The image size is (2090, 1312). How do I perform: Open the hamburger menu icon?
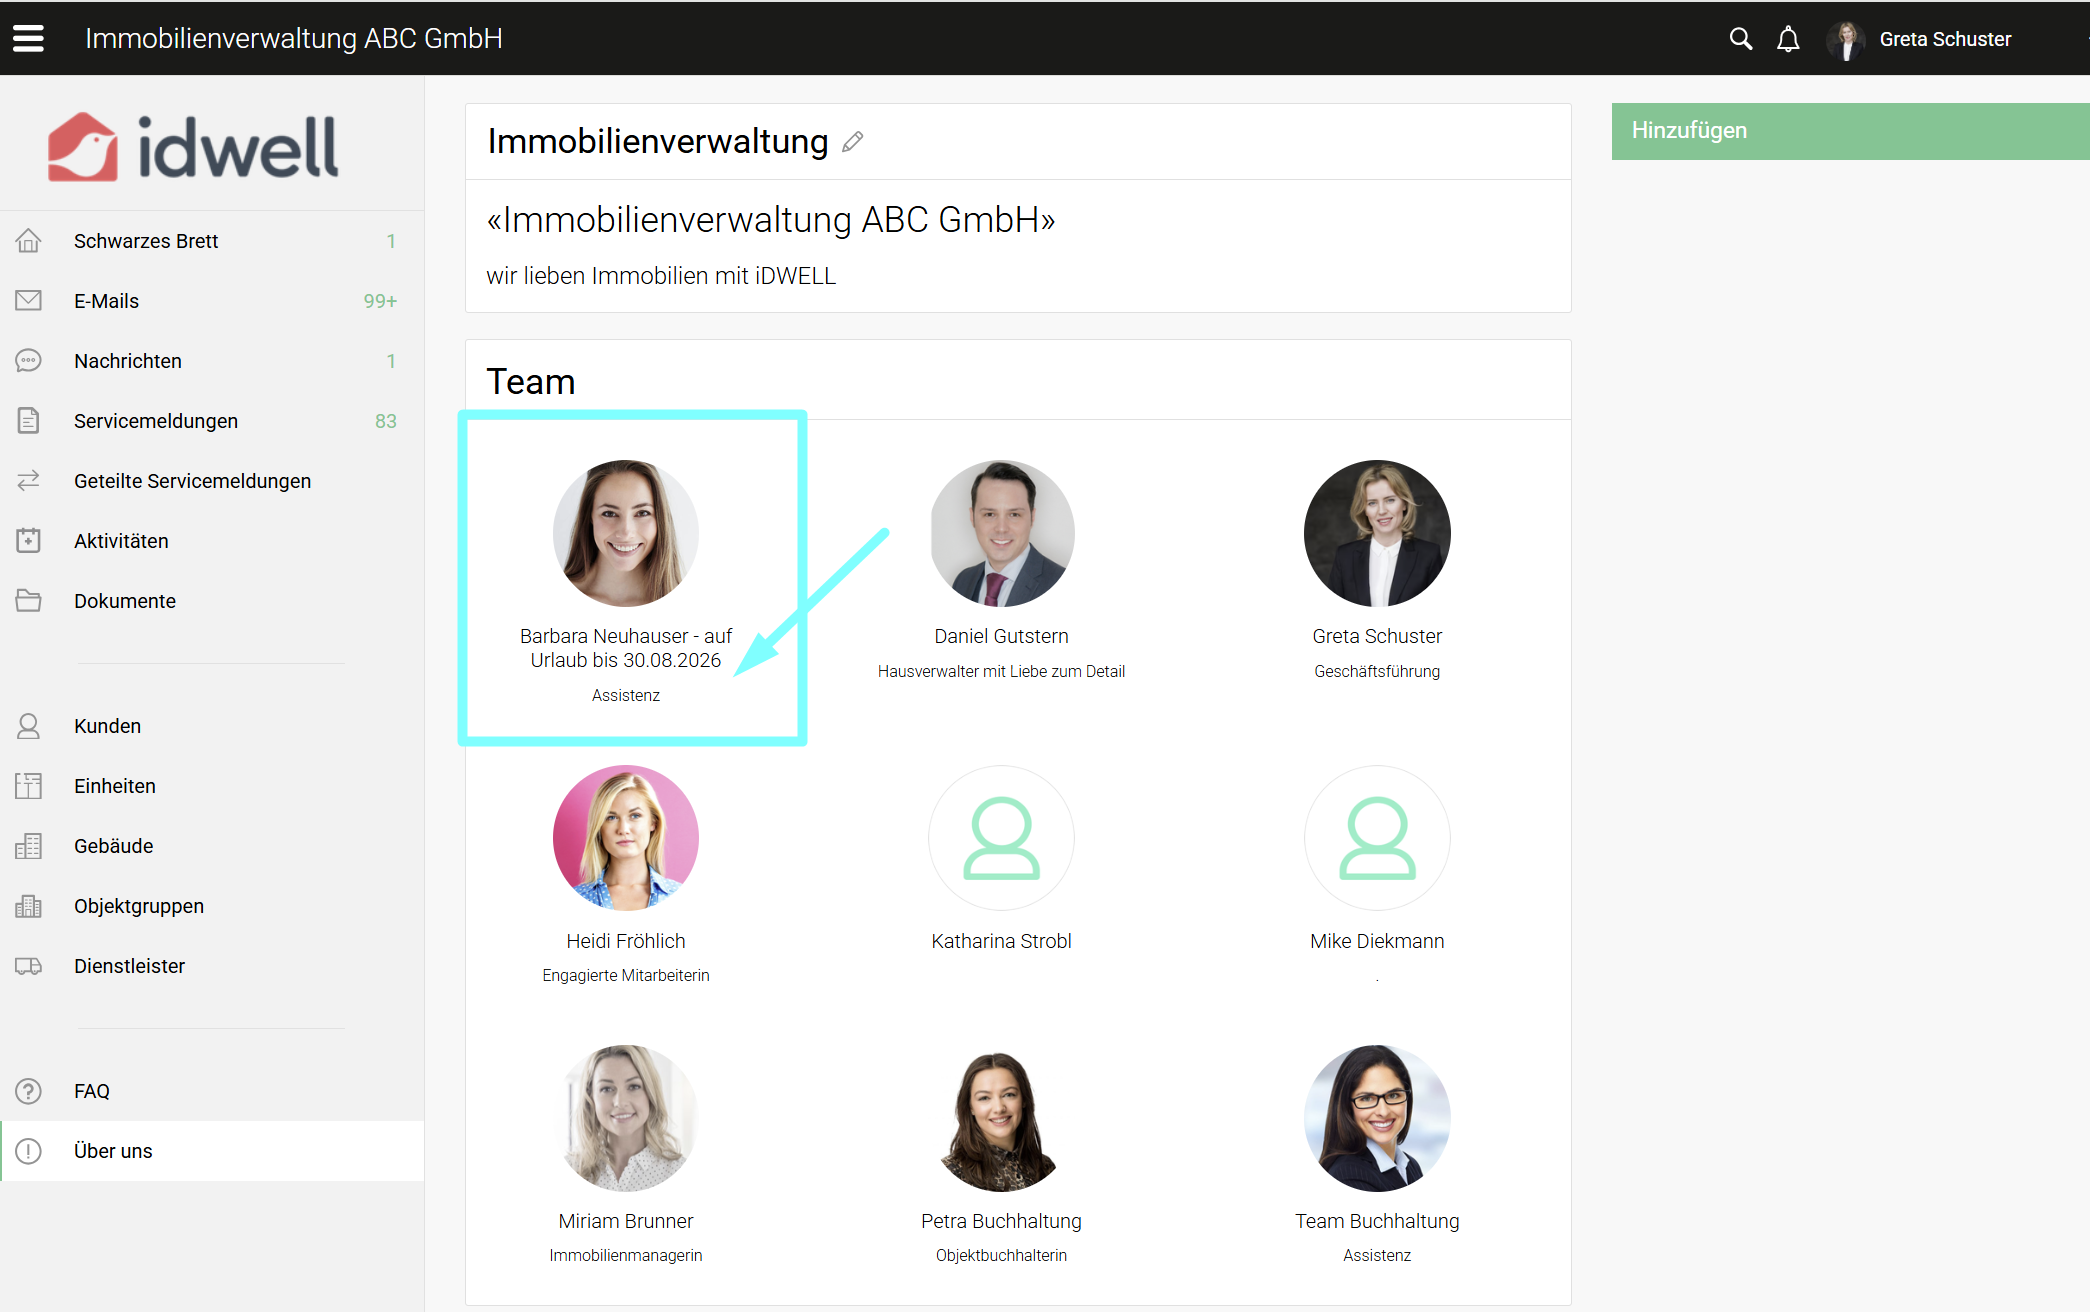click(28, 38)
